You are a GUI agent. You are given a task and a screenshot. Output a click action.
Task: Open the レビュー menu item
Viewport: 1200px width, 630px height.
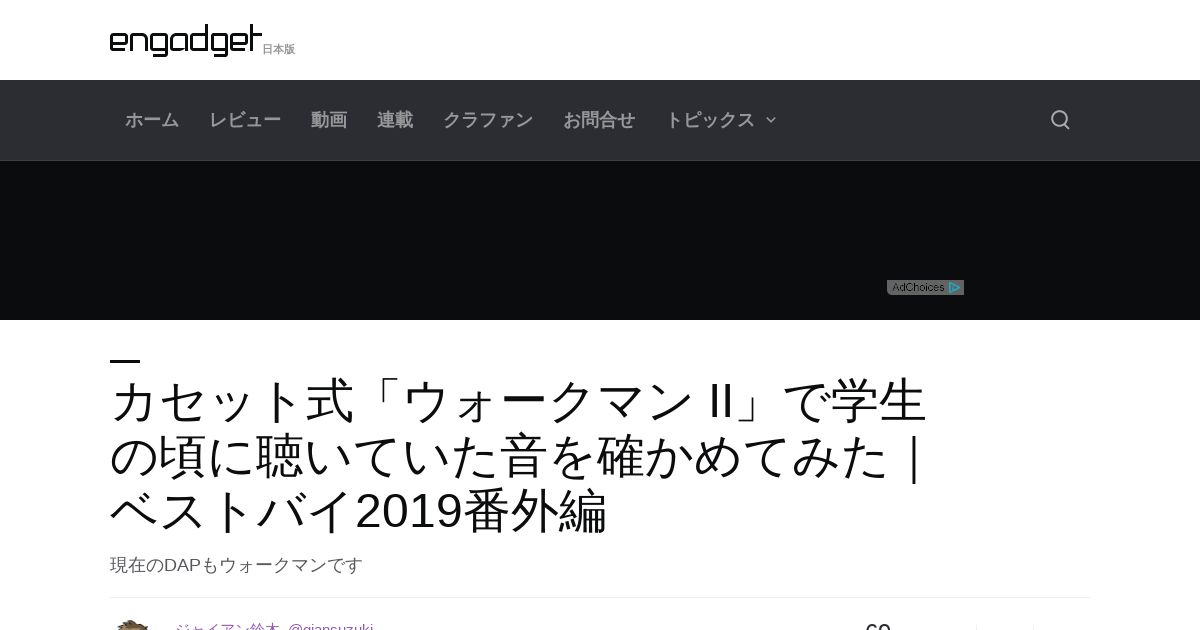point(245,120)
